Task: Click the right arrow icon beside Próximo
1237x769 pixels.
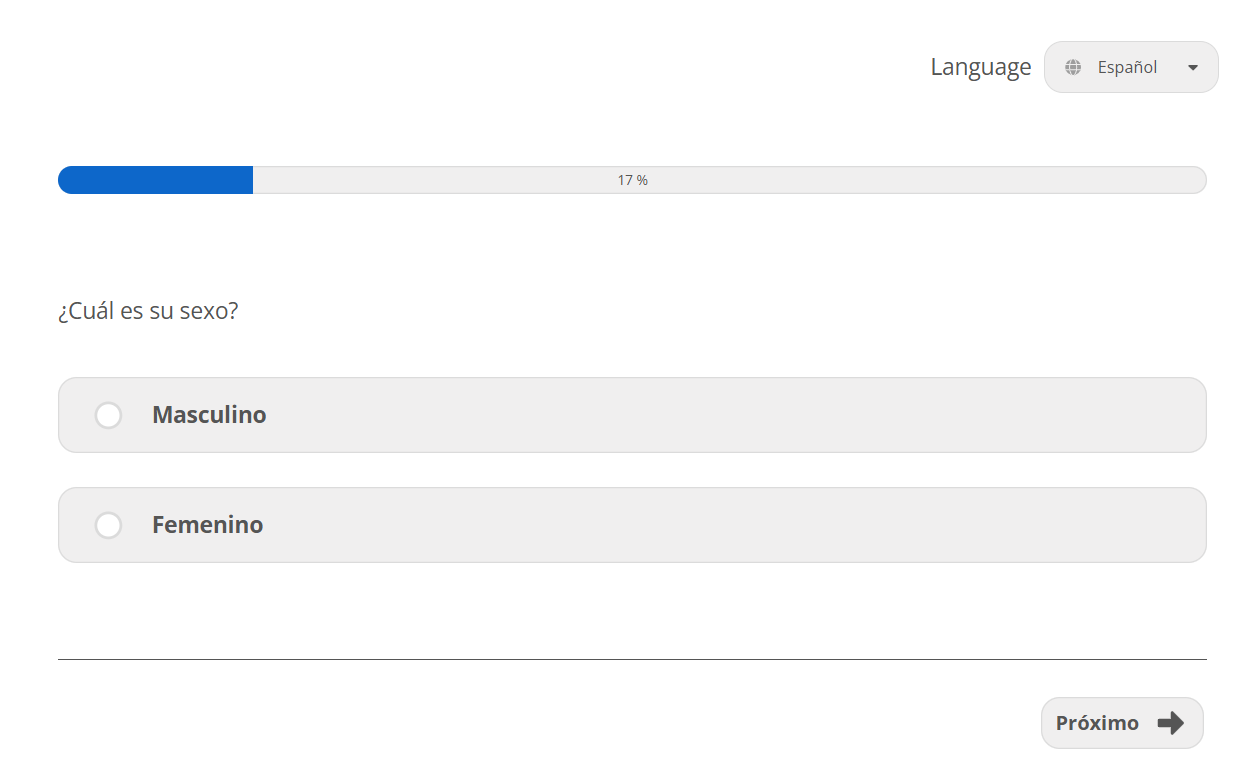Action: pos(1170,723)
